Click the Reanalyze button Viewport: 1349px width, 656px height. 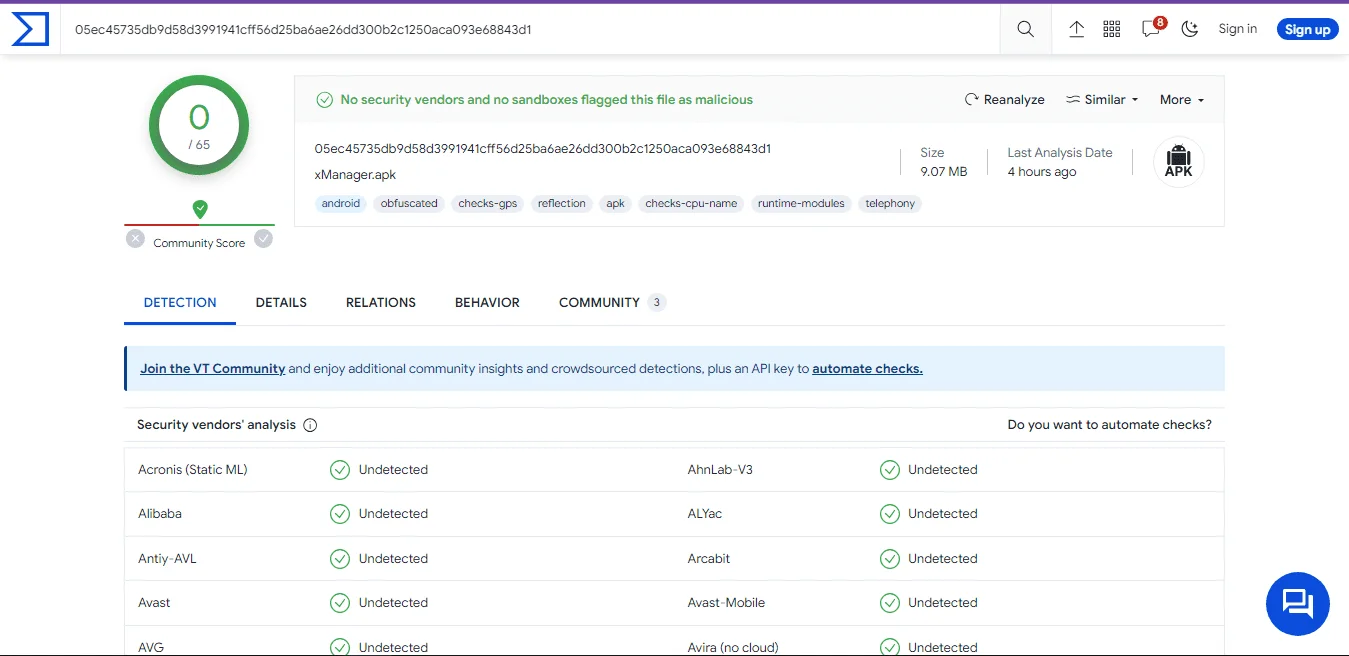[x=1004, y=99]
